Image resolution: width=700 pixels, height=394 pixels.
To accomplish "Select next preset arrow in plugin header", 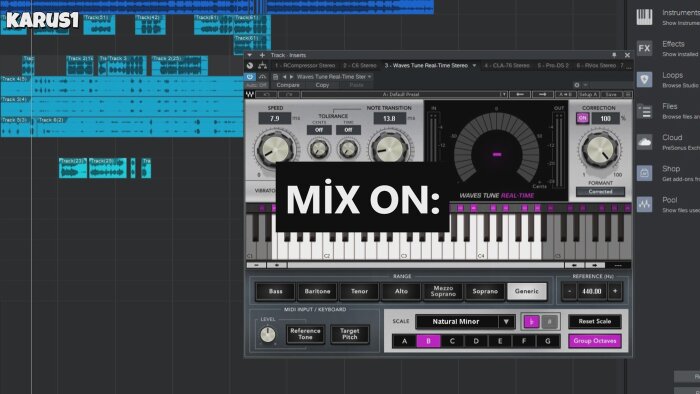I will tap(292, 77).
